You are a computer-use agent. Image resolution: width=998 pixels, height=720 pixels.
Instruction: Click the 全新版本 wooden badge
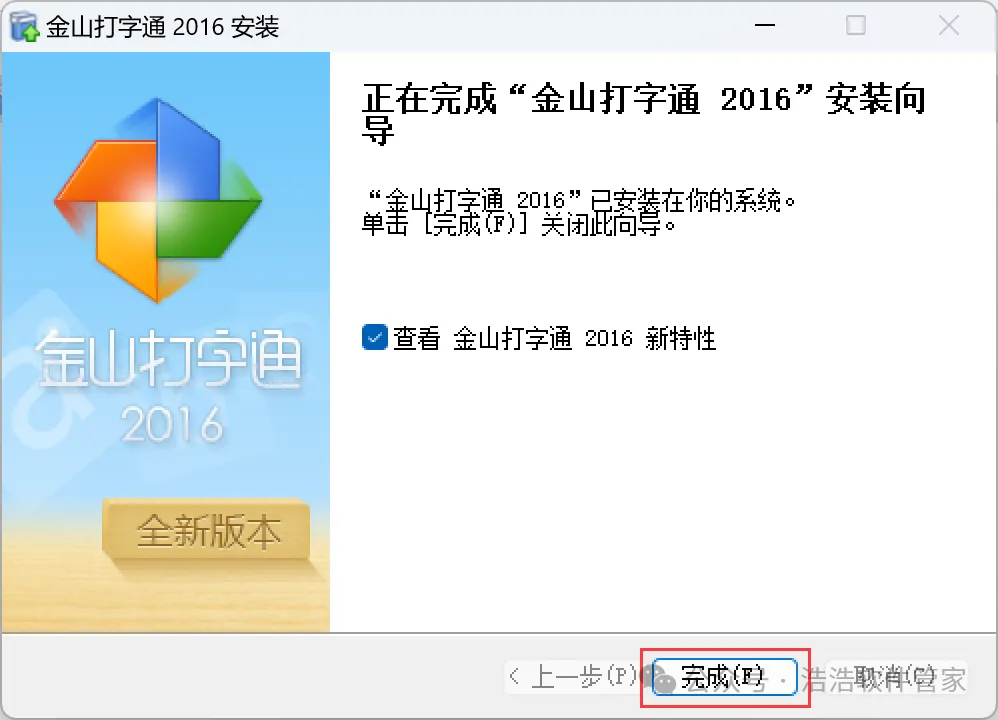[x=206, y=531]
